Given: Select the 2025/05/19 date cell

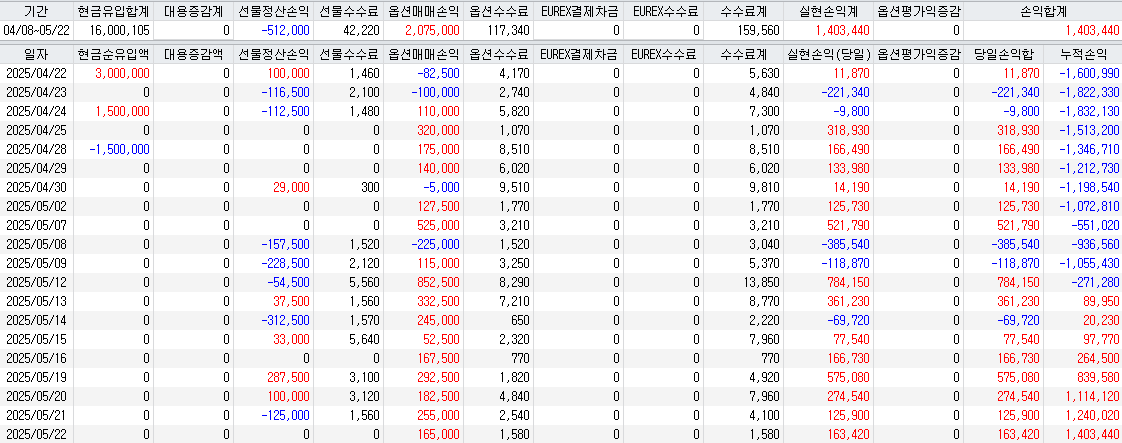Looking at the screenshot, I should [36, 376].
